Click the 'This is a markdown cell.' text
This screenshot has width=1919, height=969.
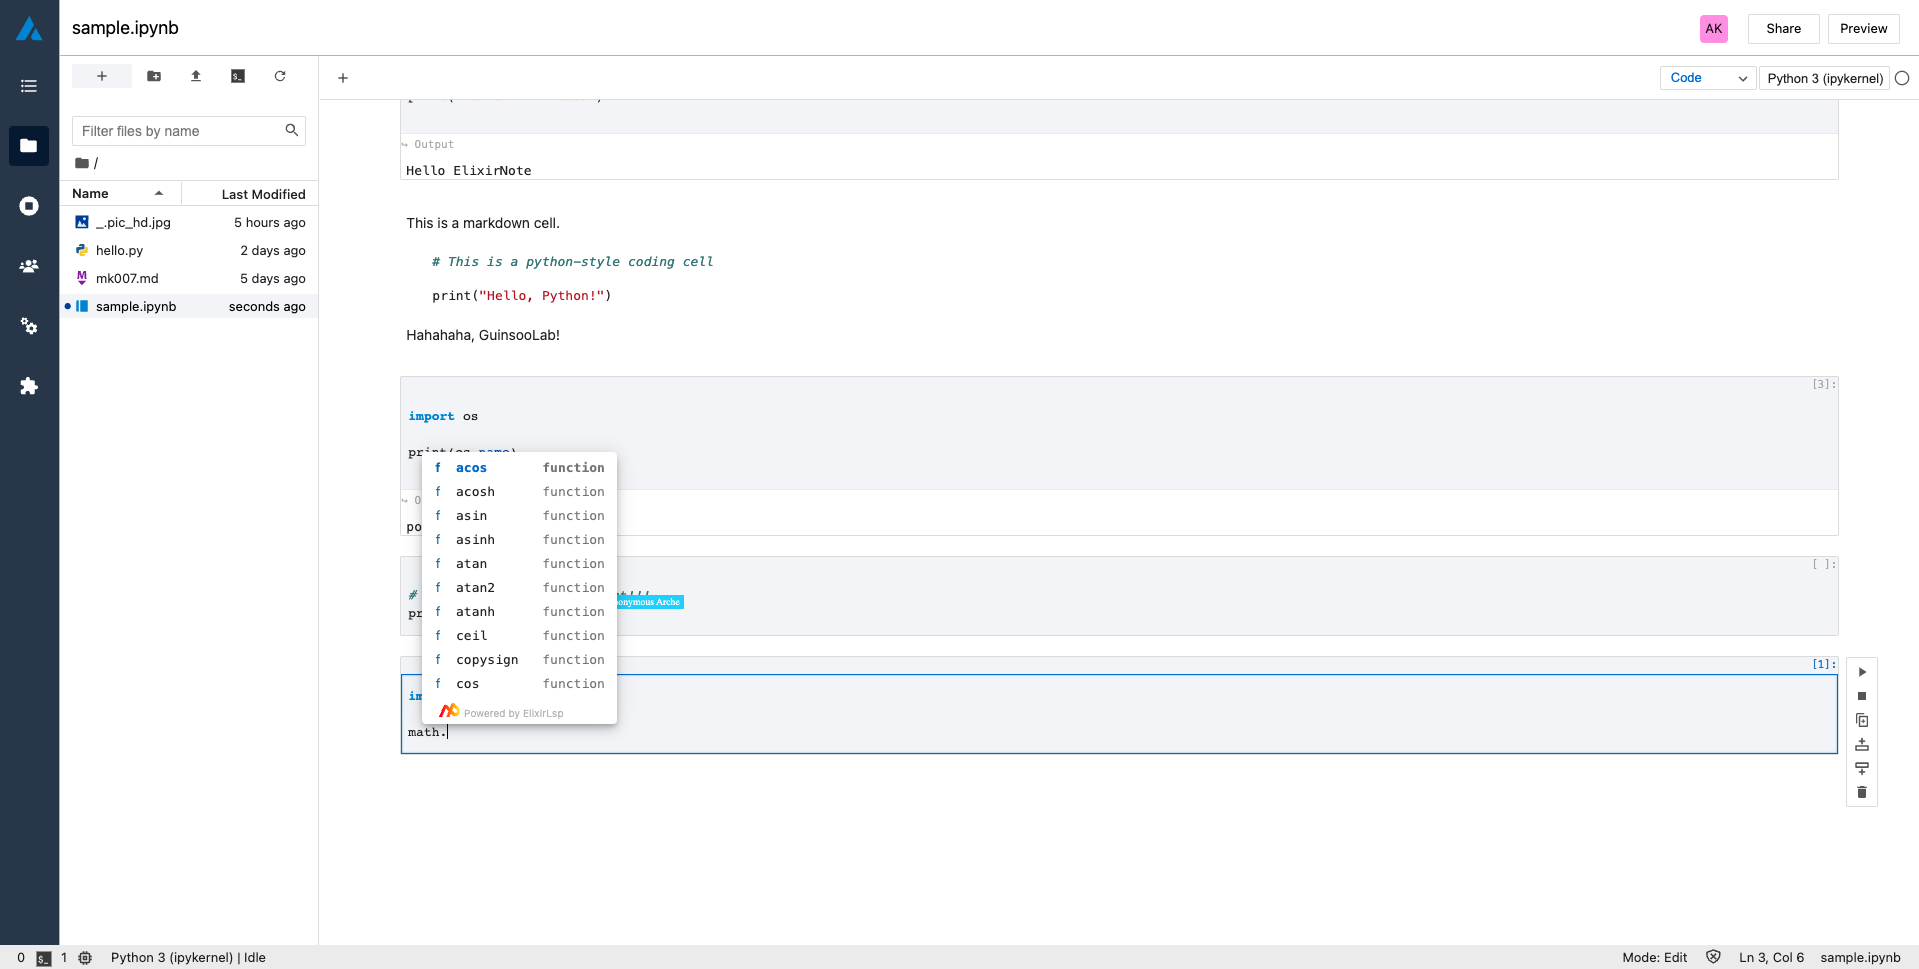(x=483, y=223)
